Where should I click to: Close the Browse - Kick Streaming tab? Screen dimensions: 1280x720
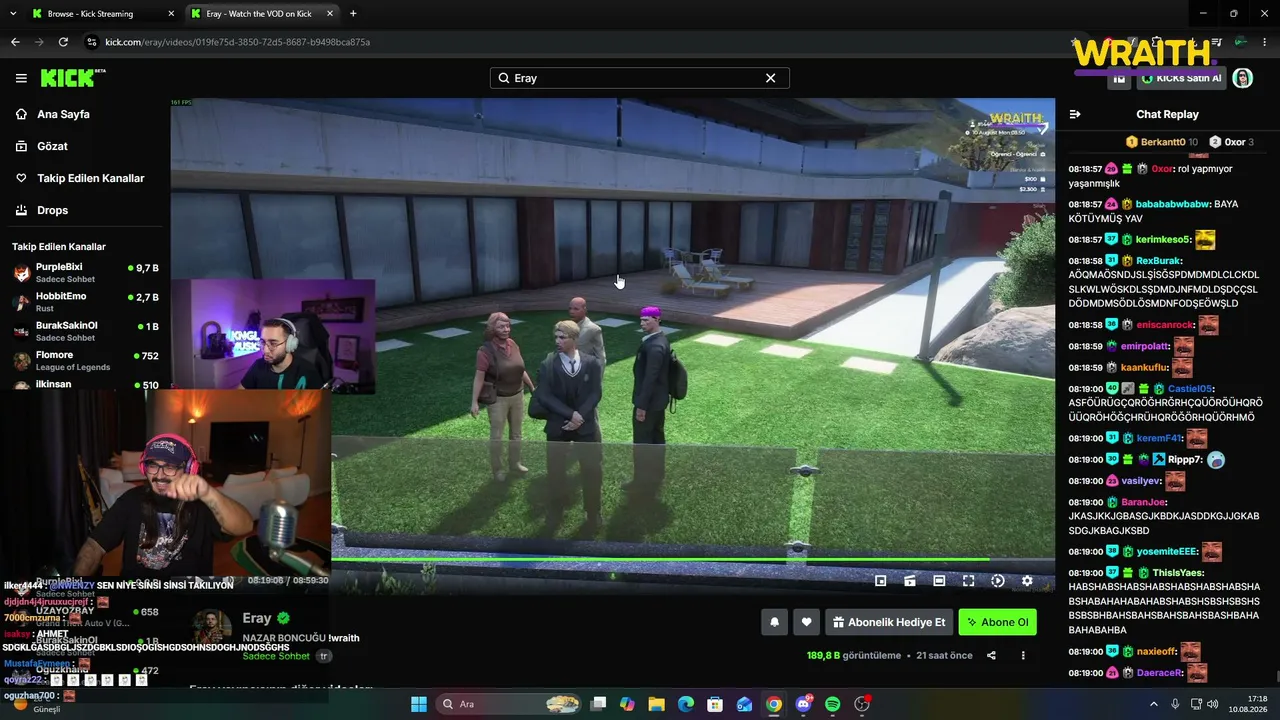click(171, 14)
